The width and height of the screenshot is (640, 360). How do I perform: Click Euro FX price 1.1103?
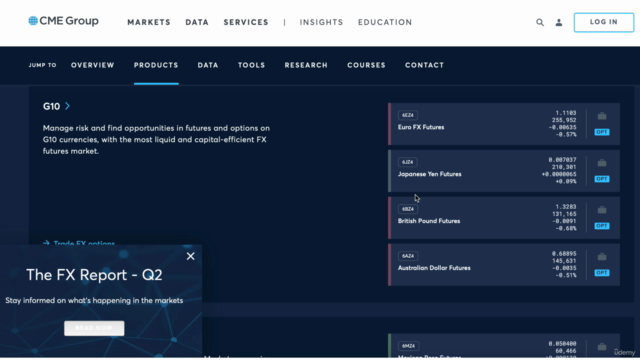pyautogui.click(x=566, y=113)
